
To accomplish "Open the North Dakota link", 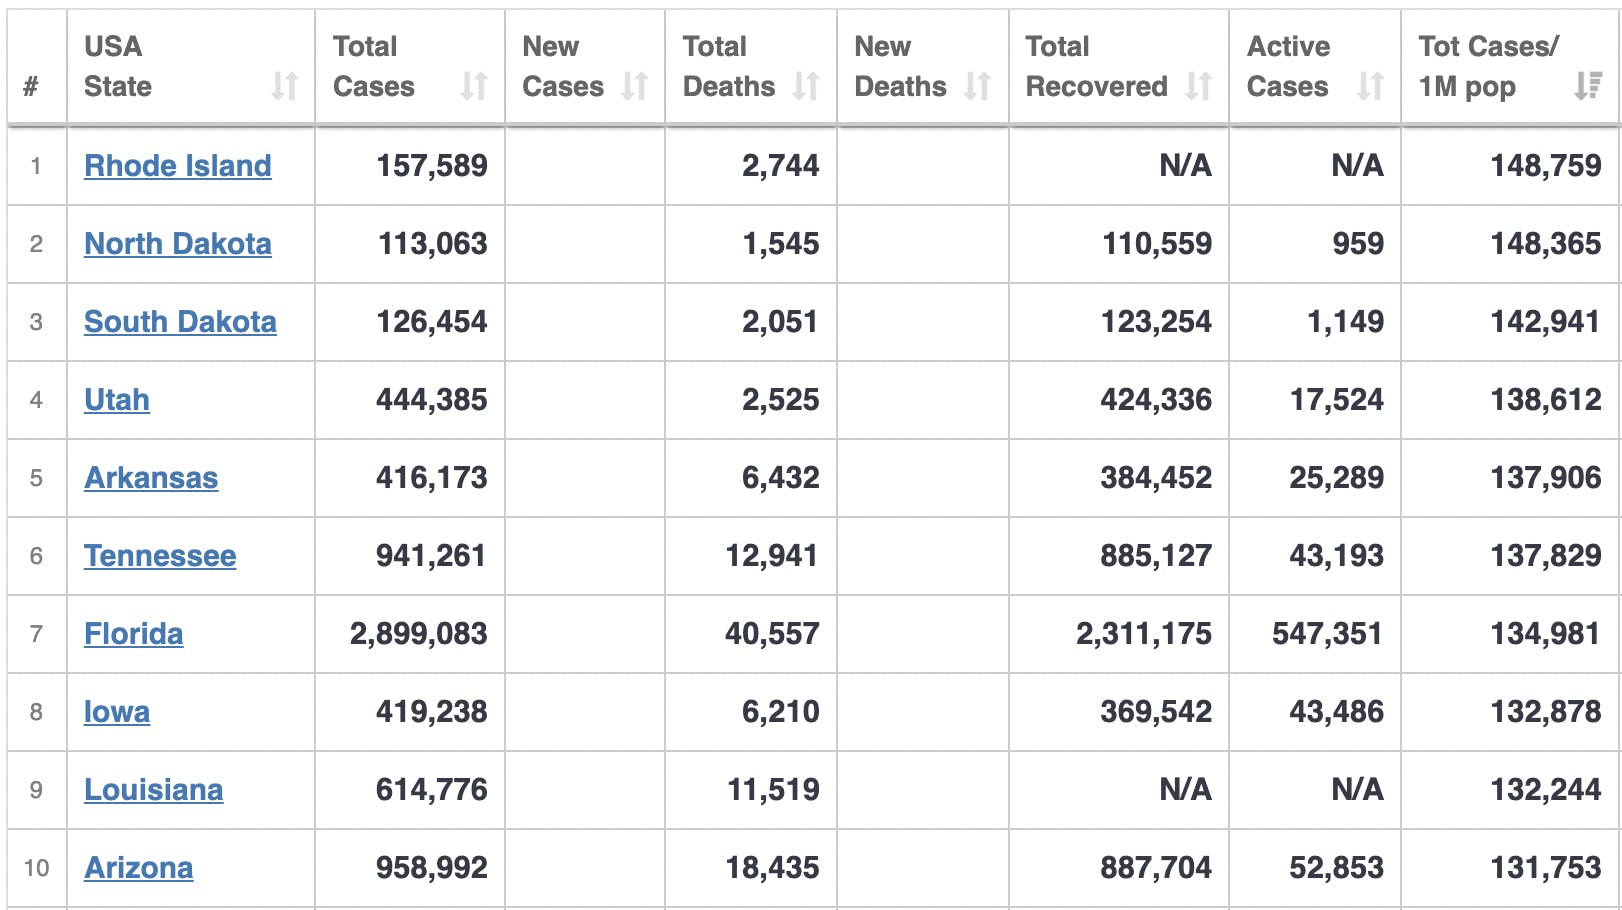I will point(177,244).
